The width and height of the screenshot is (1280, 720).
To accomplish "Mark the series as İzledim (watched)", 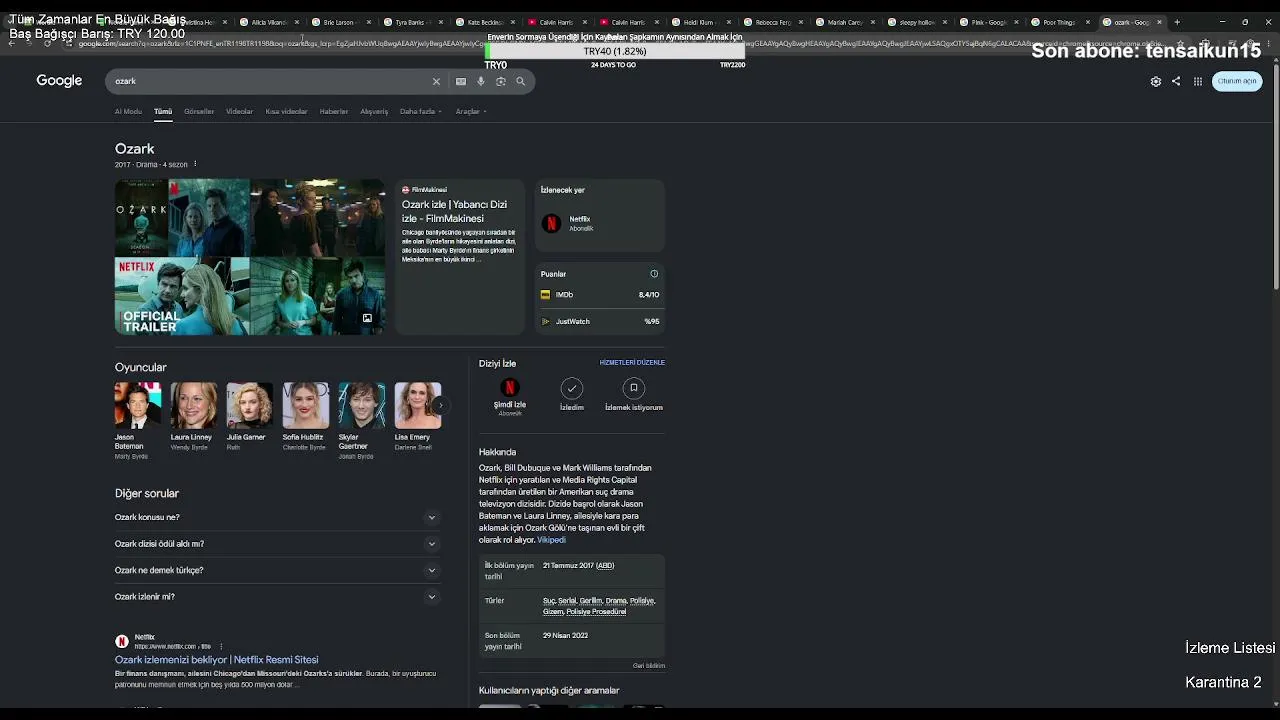I will tap(572, 388).
